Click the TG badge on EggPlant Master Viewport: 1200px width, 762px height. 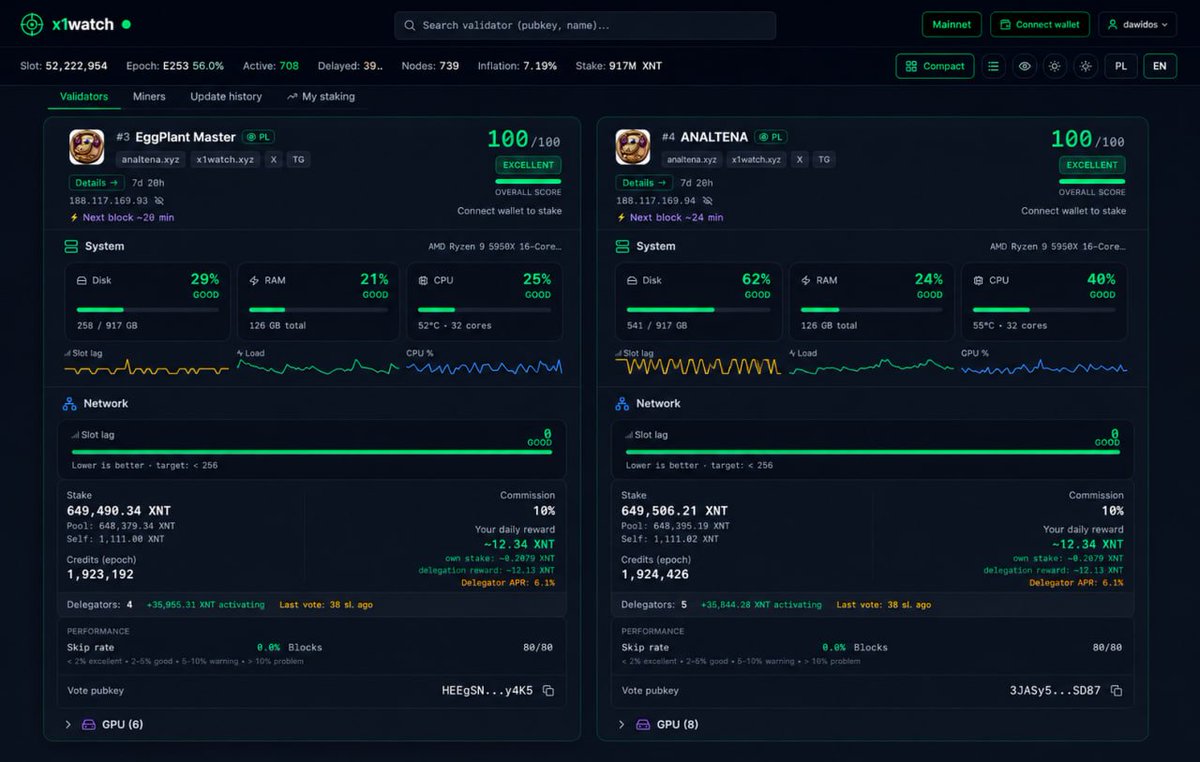click(x=298, y=159)
